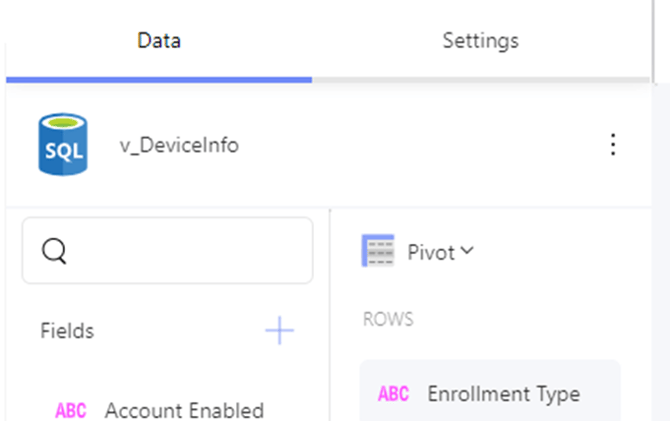
Task: Click the Enrollment Type row item
Action: pyautogui.click(x=490, y=393)
